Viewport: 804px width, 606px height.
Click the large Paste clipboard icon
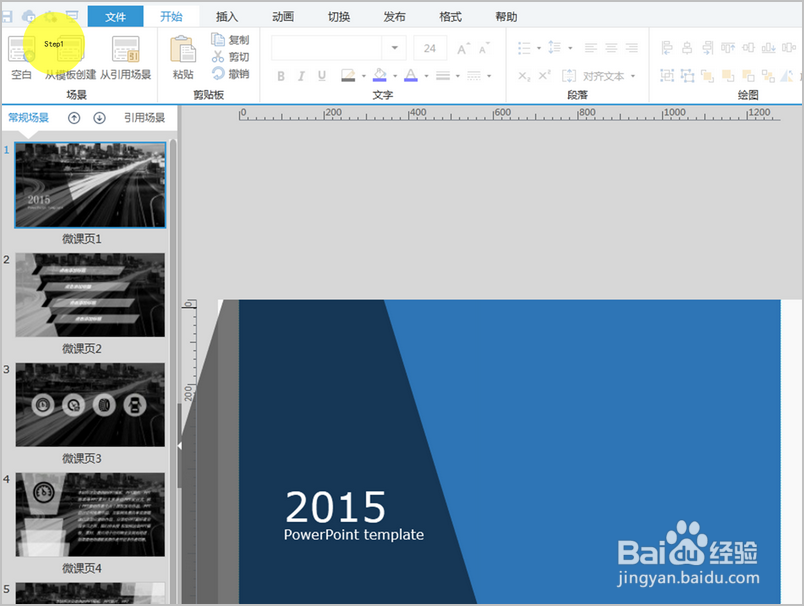[x=183, y=49]
